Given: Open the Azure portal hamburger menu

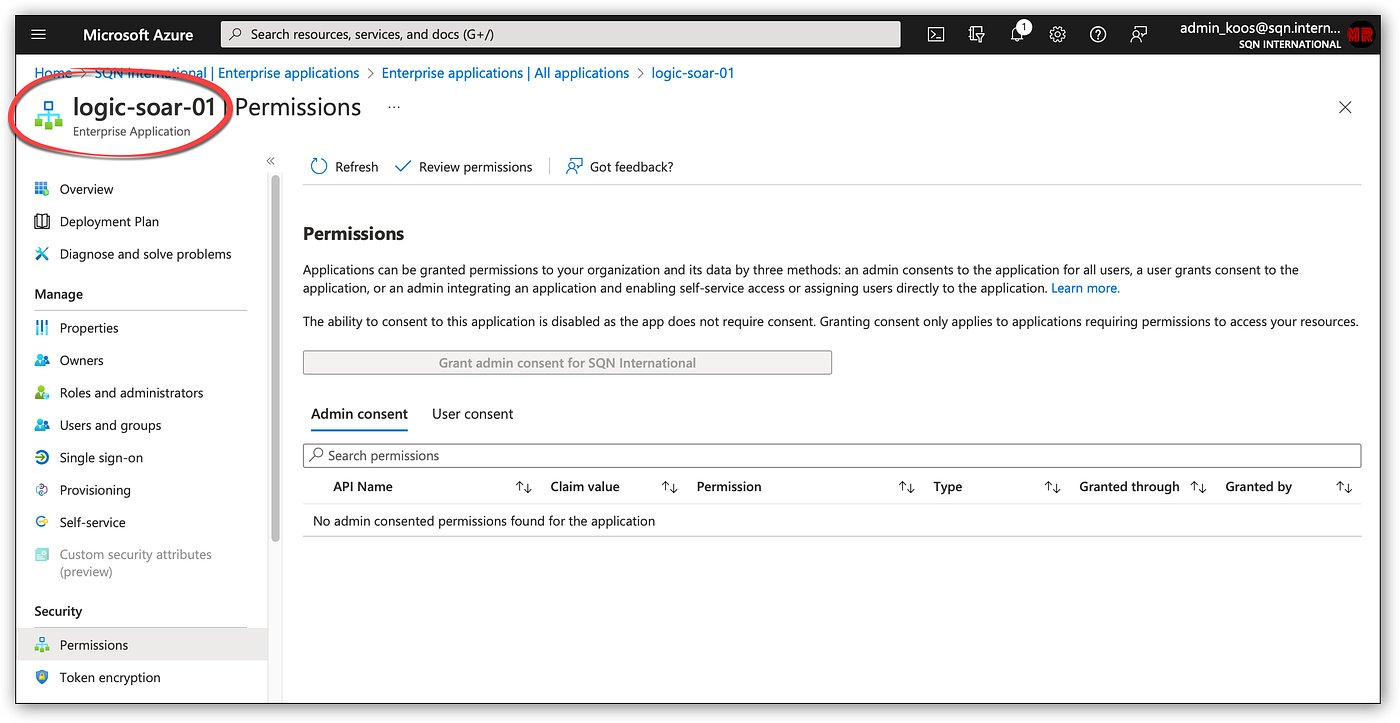Looking at the screenshot, I should click(x=39, y=34).
